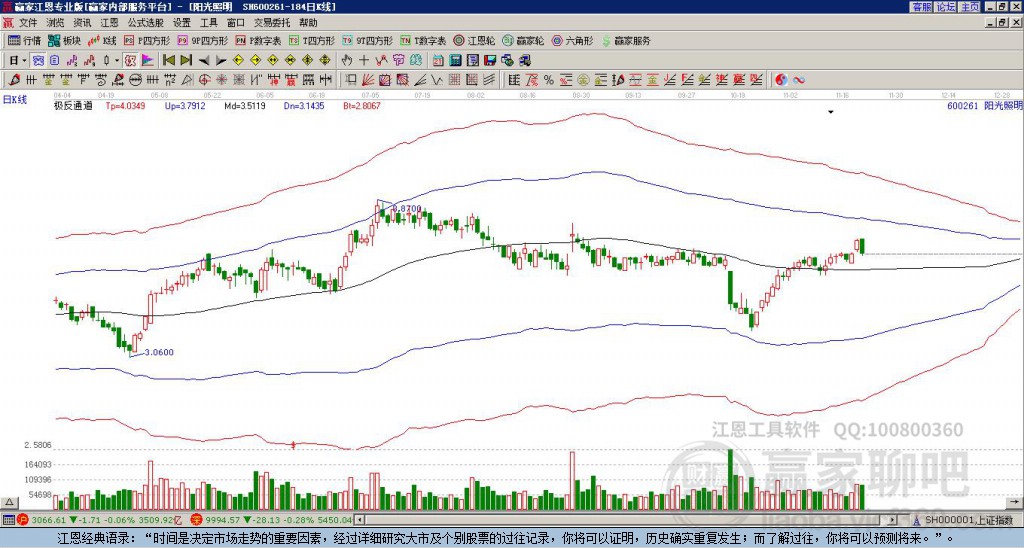Open 赢家服务 with dollar icon
Screen dimensions: 1024x548
coord(626,40)
